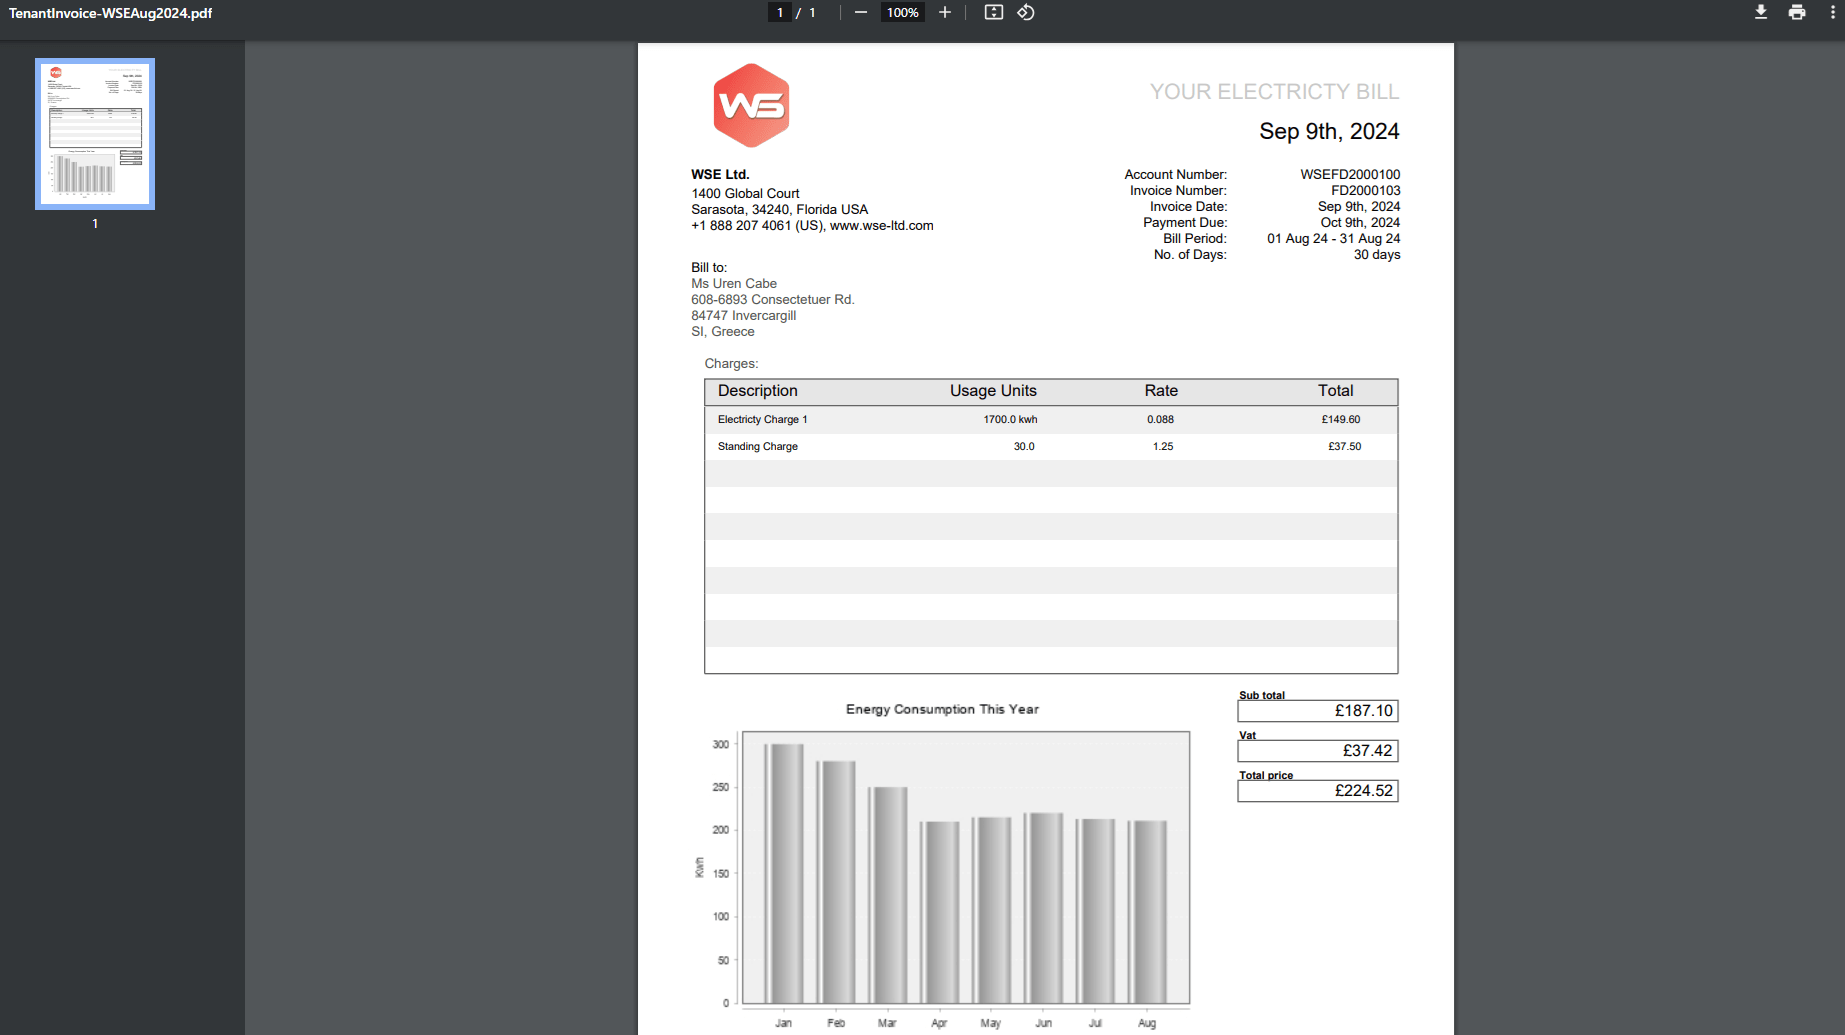Select the page 1 thumbnail
Image resolution: width=1845 pixels, height=1035 pixels.
click(94, 133)
